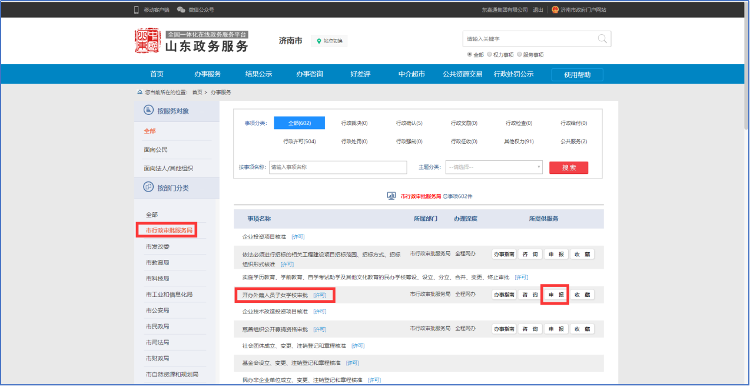Select 全部 under 按部门分类
This screenshot has width=750, height=386.
point(152,214)
